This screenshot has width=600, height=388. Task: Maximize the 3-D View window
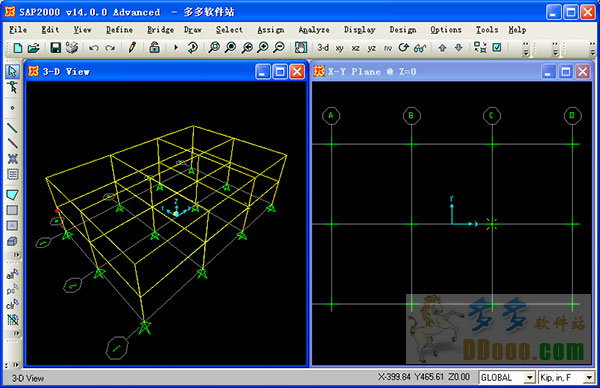(280, 72)
